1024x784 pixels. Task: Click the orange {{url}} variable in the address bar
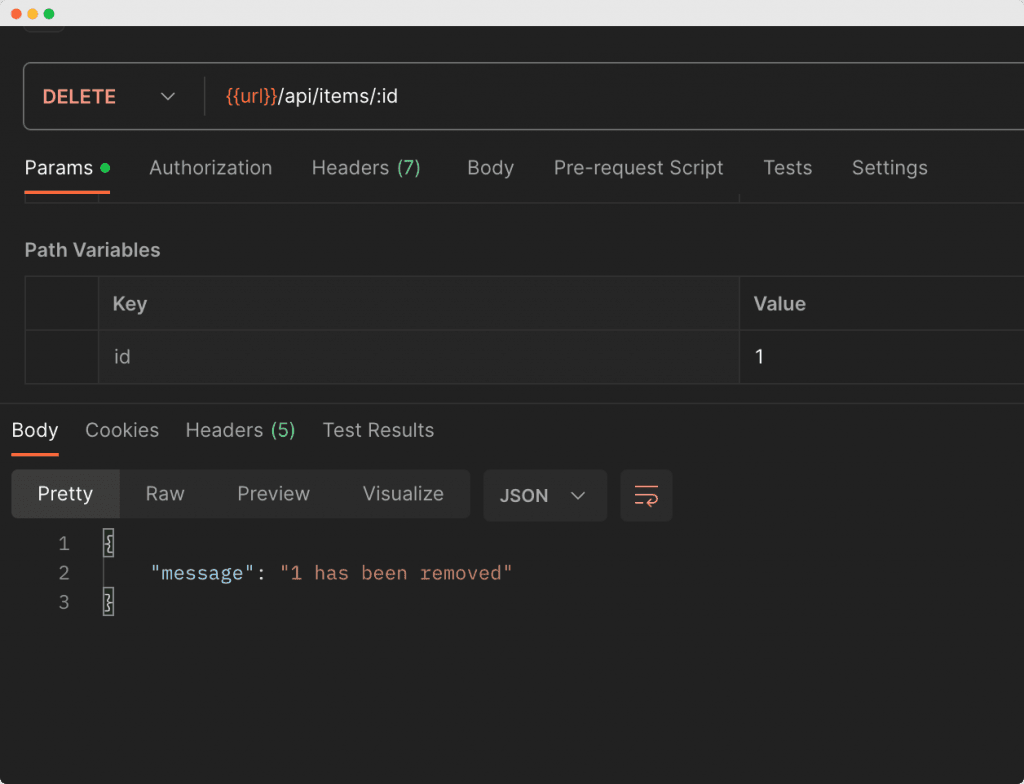(x=250, y=96)
